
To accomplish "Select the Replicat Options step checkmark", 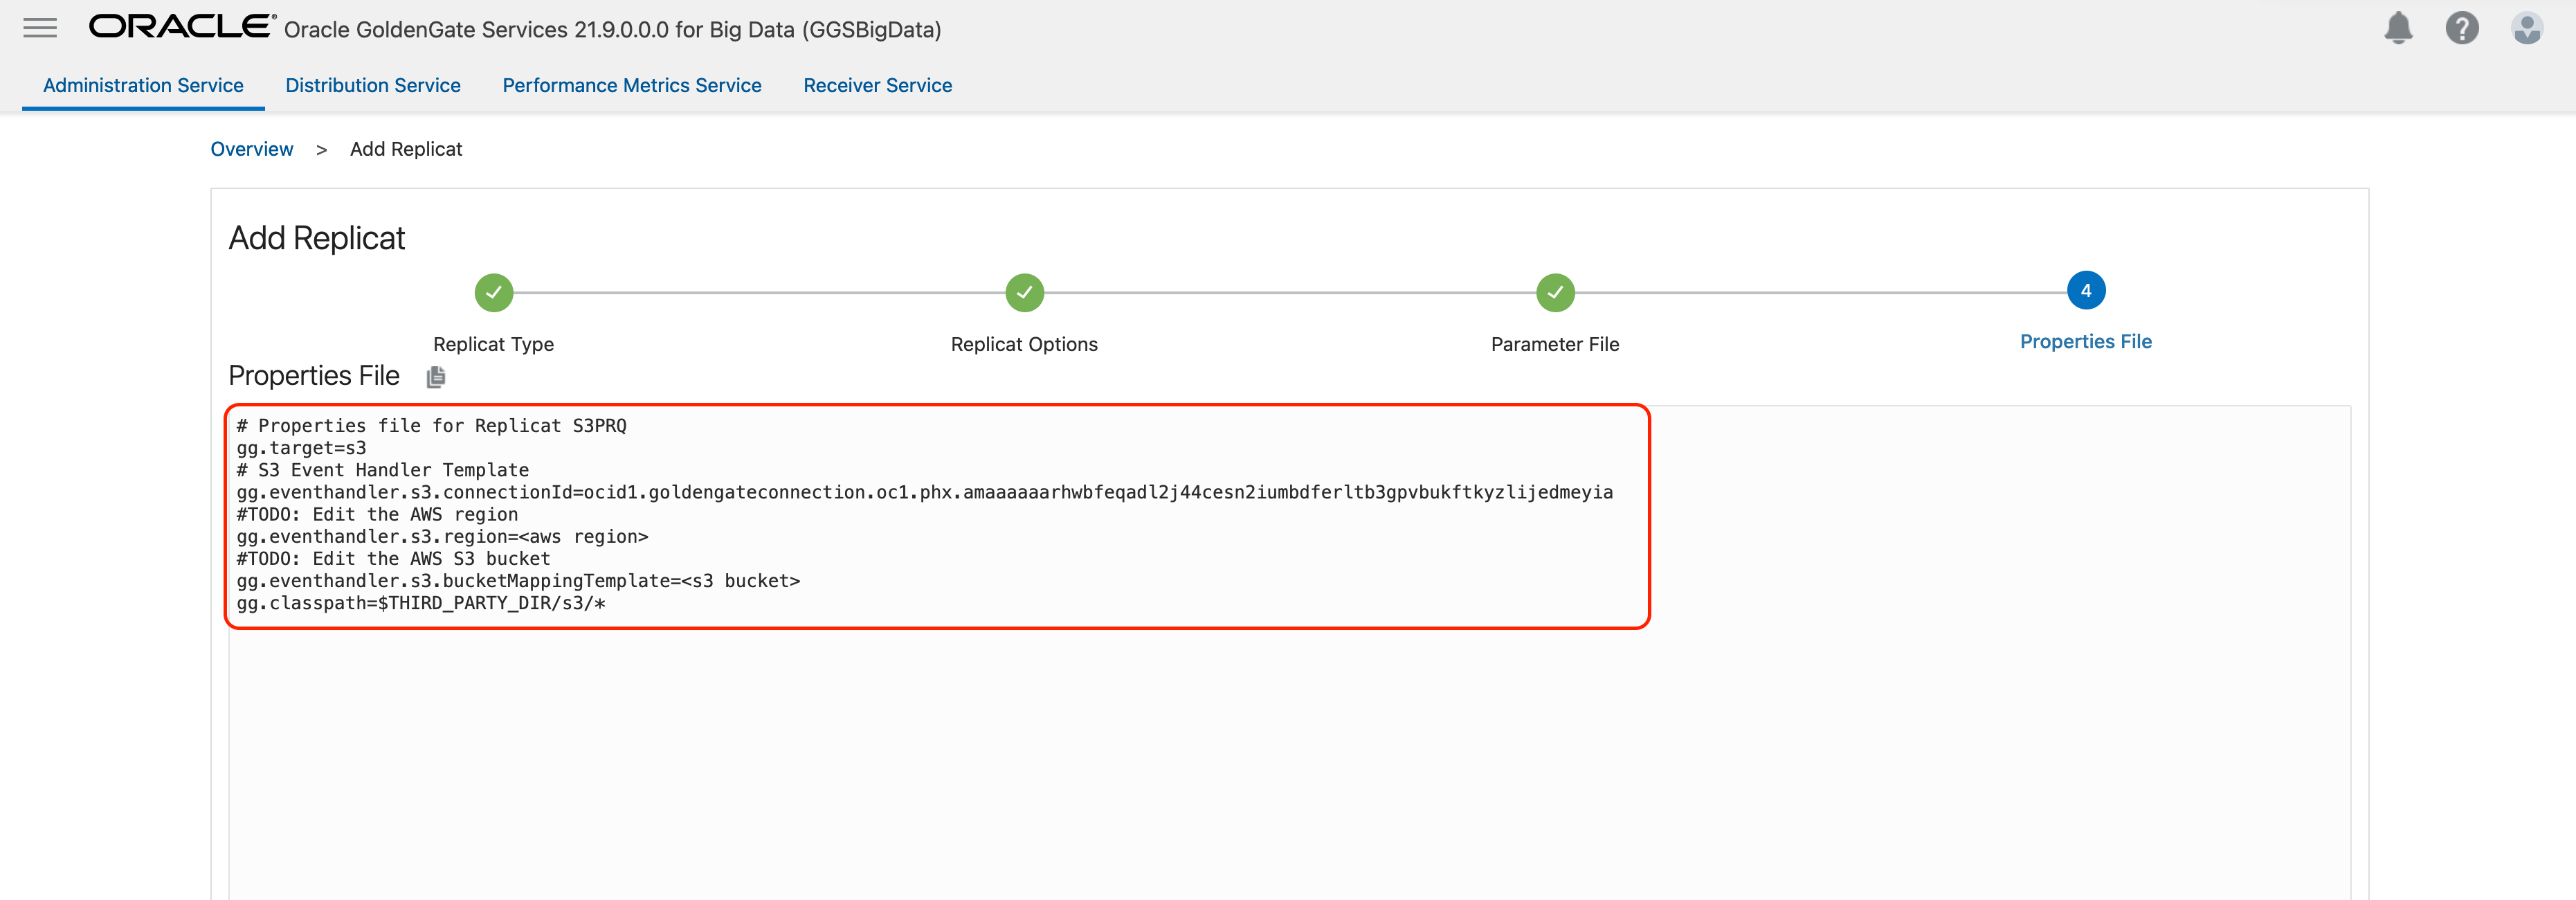I will (1023, 292).
